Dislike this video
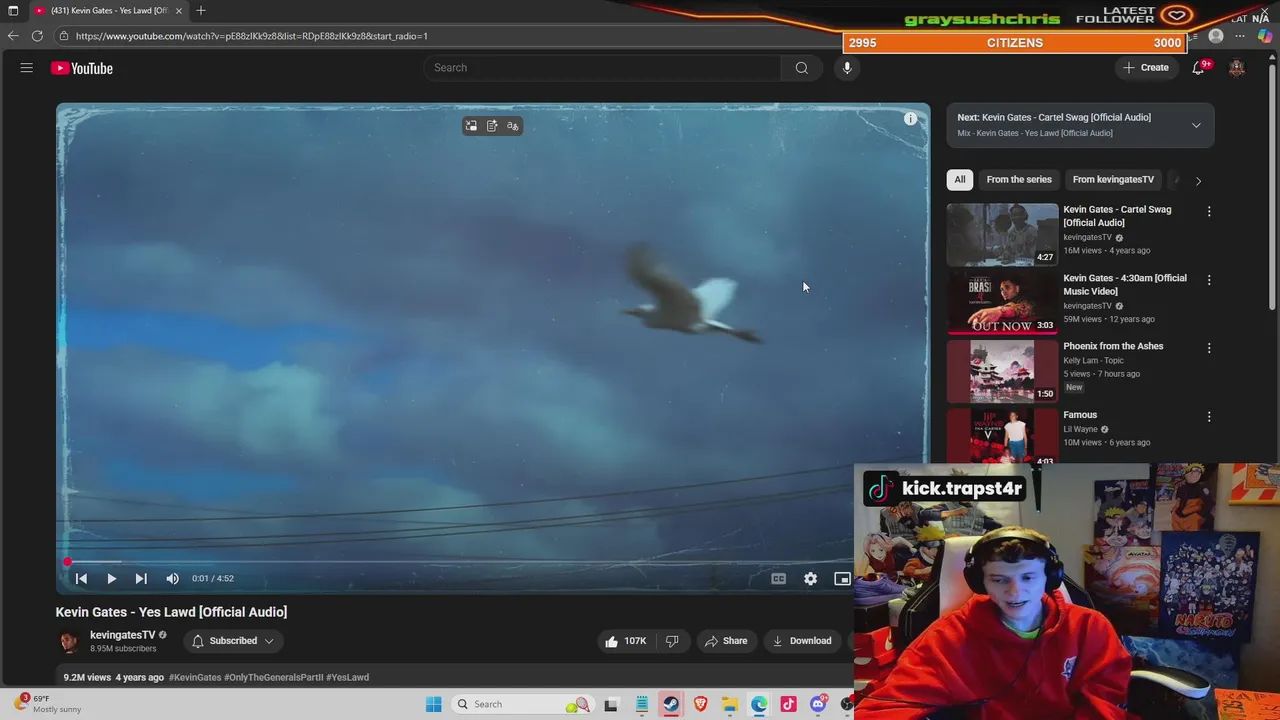Screen dimensions: 1280x720 click(x=672, y=641)
